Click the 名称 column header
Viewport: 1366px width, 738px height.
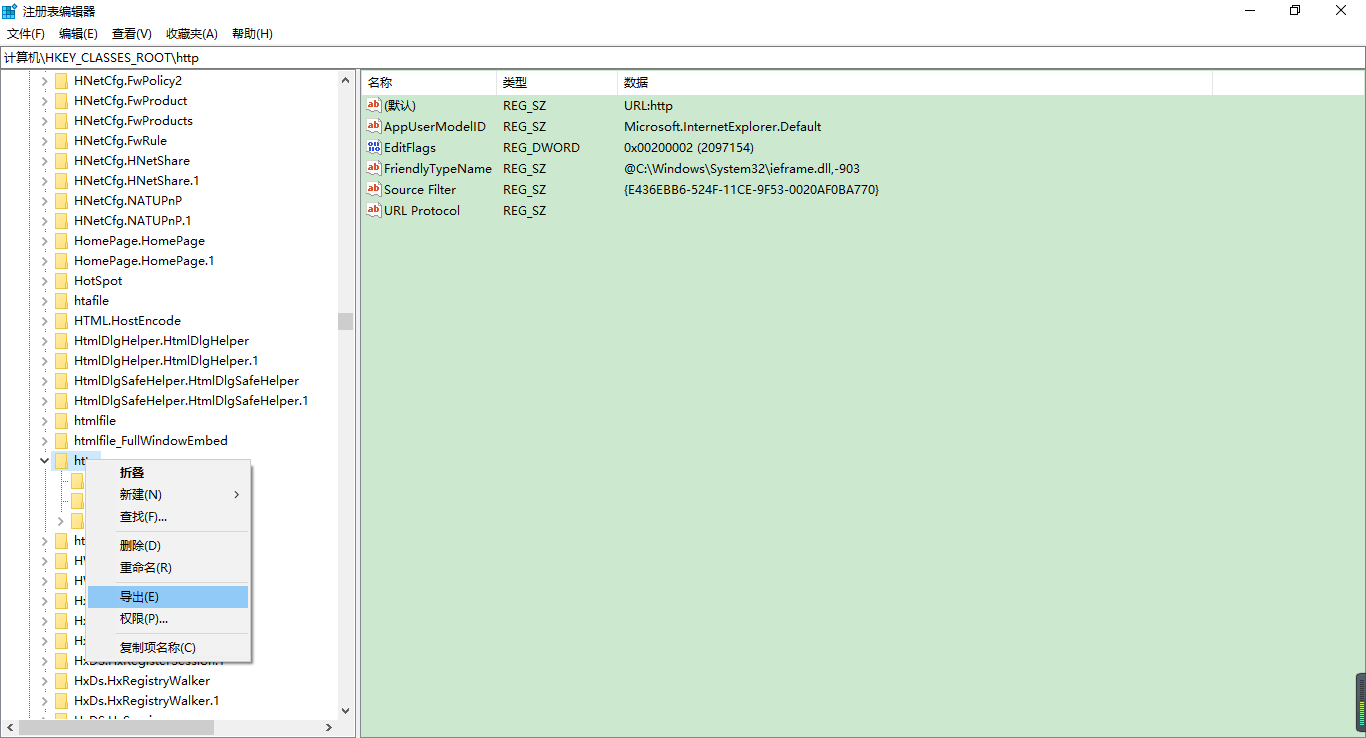429,83
